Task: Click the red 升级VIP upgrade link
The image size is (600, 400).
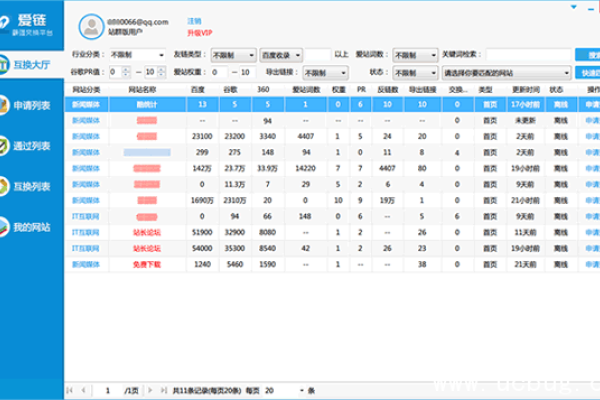Action: click(x=199, y=33)
